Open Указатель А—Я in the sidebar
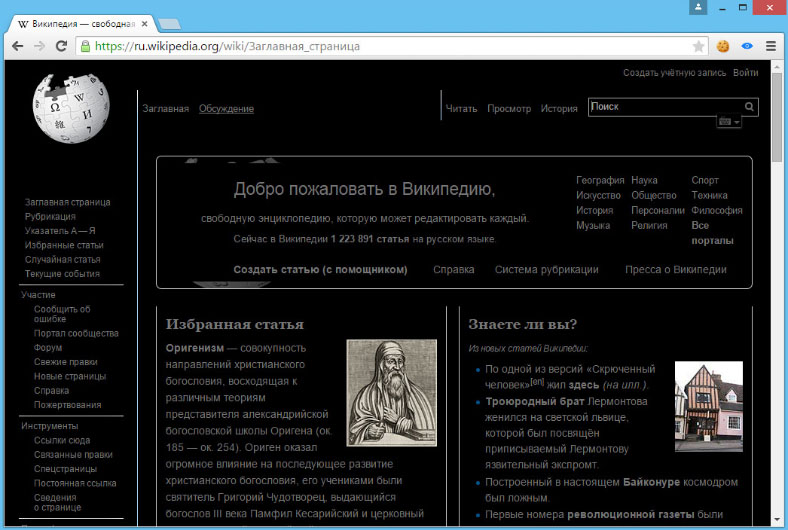This screenshot has width=788, height=530. point(60,231)
